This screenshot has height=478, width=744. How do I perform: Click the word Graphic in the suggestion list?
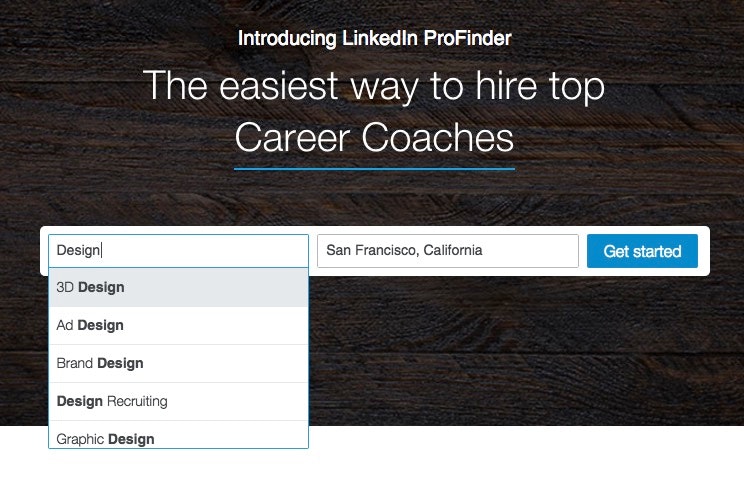[80, 438]
